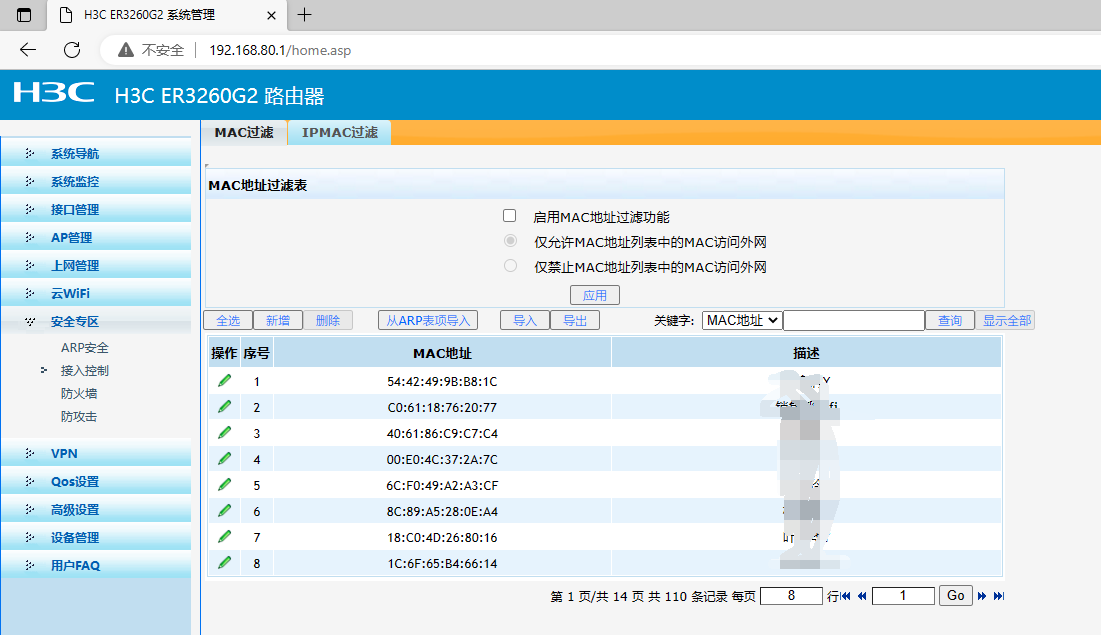Click the Go page button
1101x635 pixels.
click(x=956, y=596)
